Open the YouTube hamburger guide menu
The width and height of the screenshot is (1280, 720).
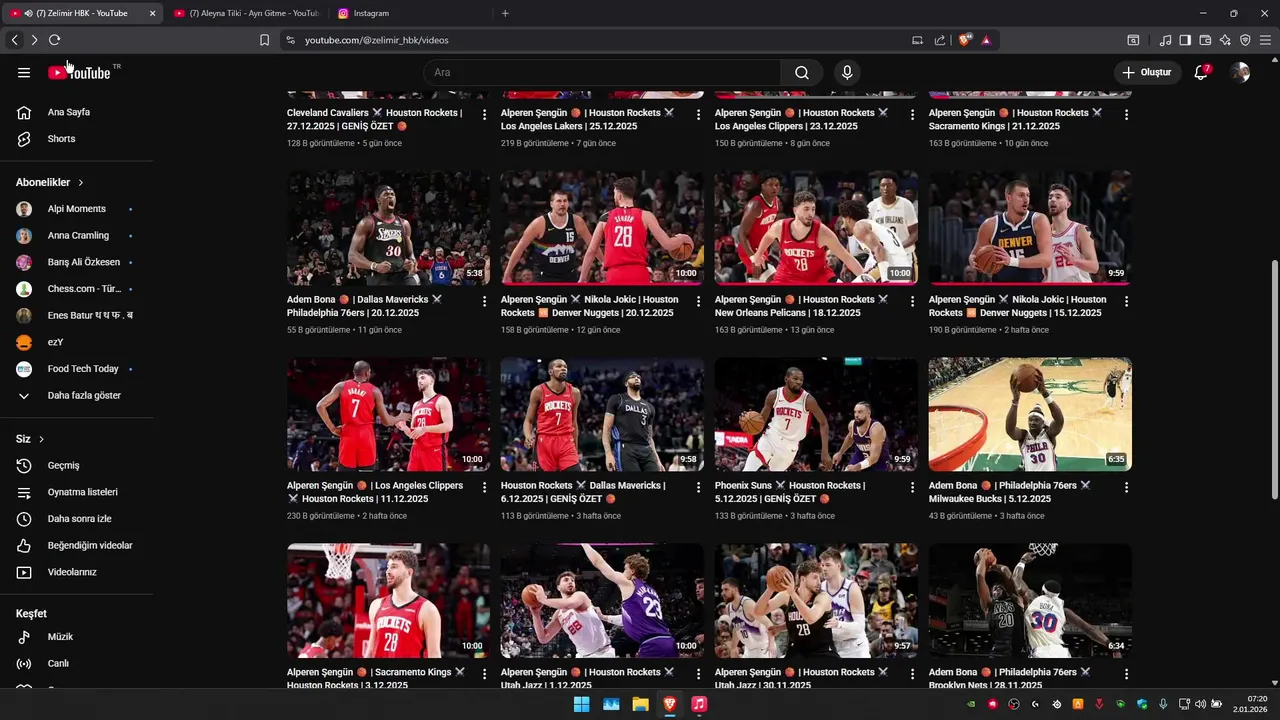(x=24, y=72)
